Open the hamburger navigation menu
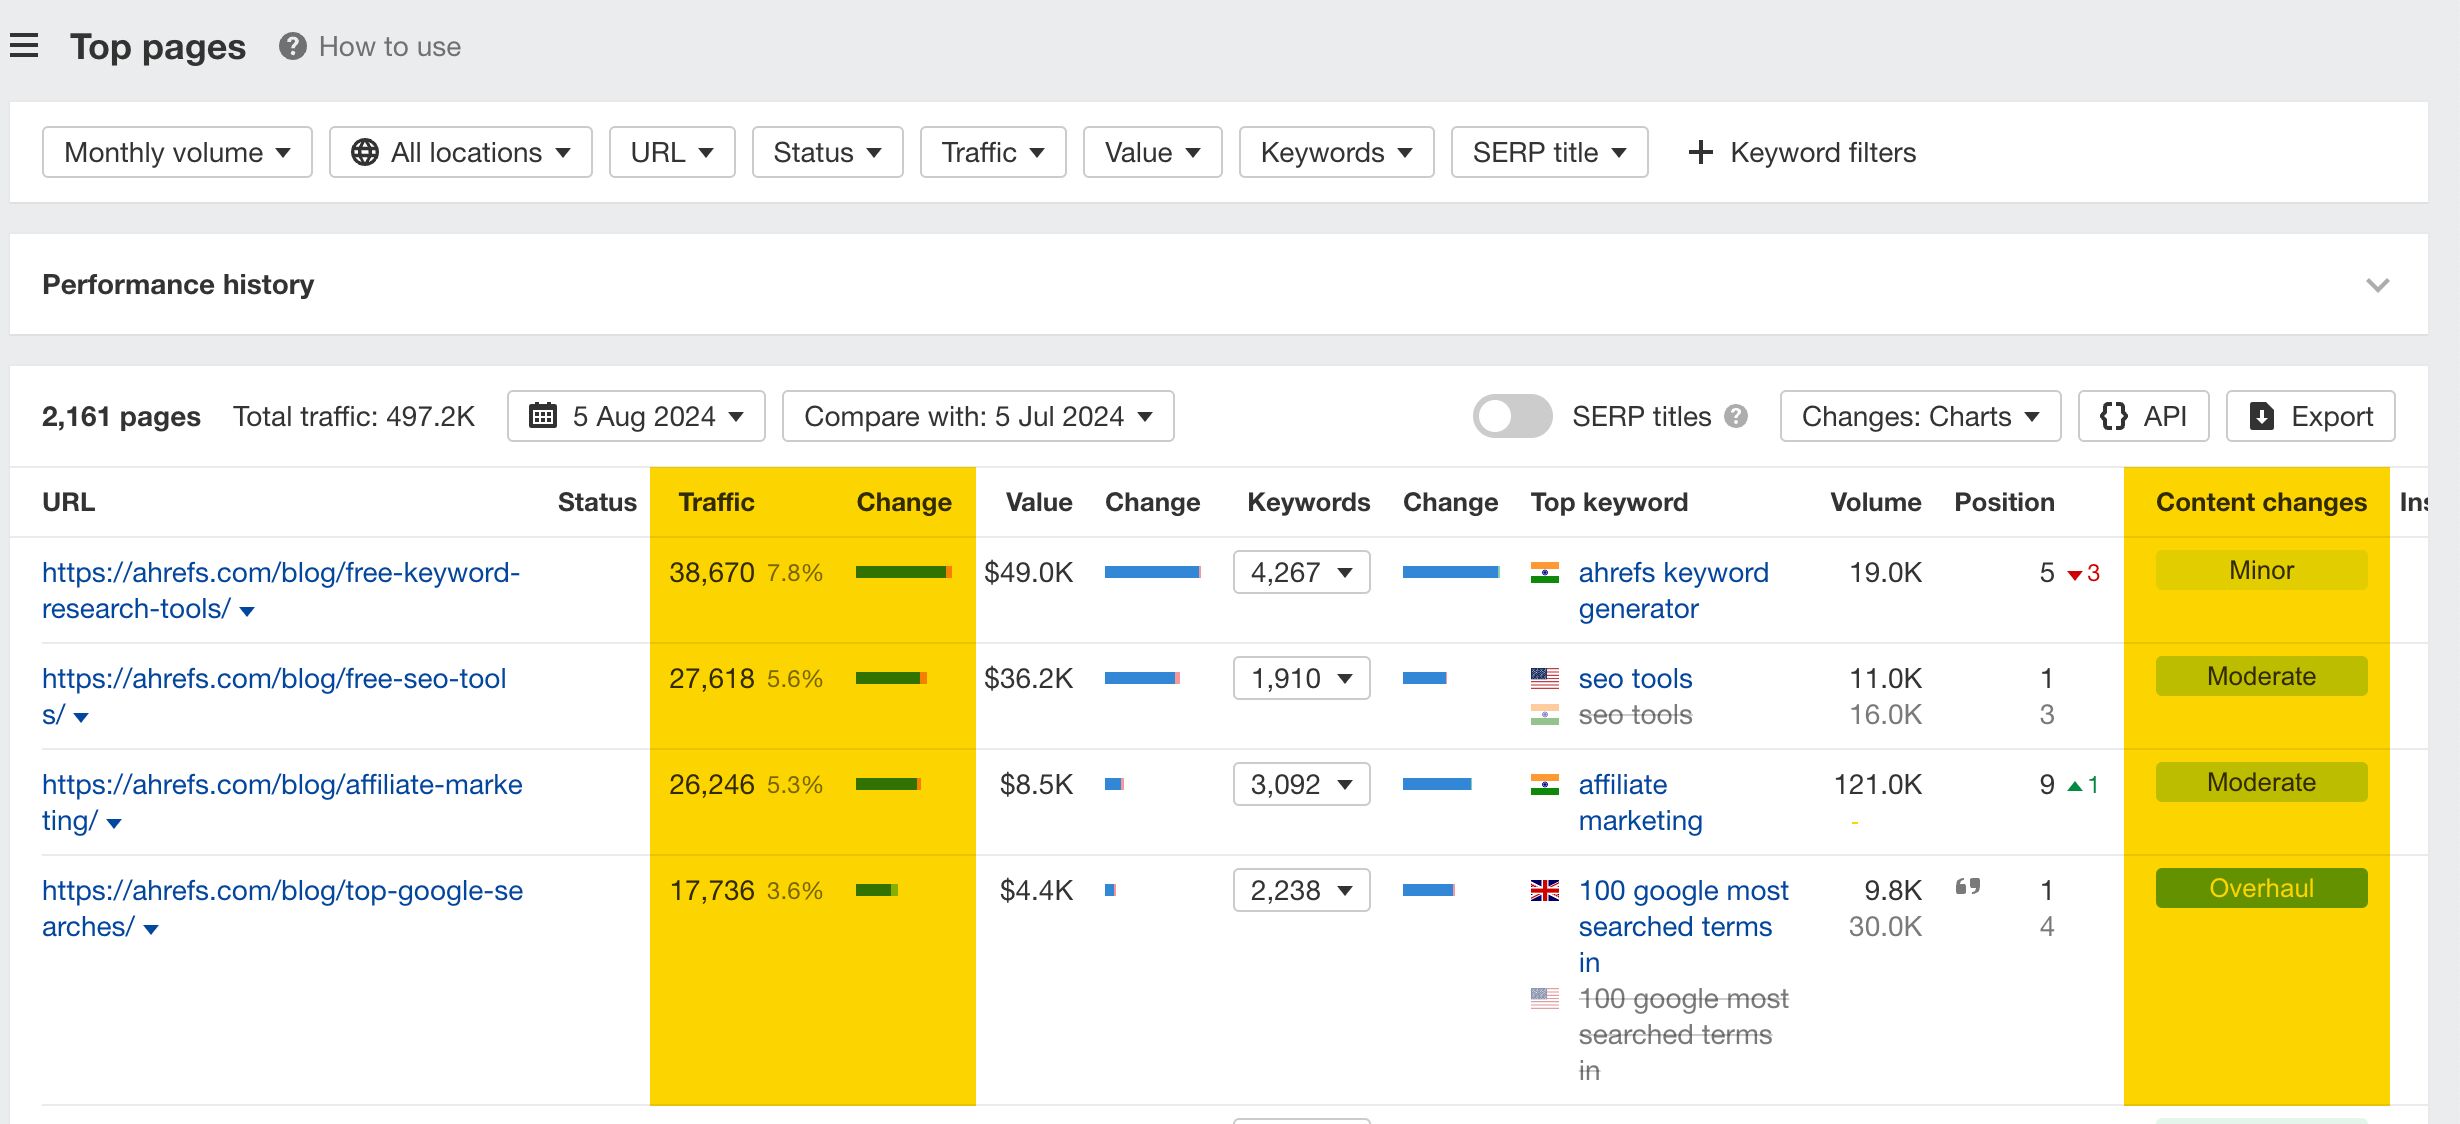2460x1124 pixels. click(25, 45)
